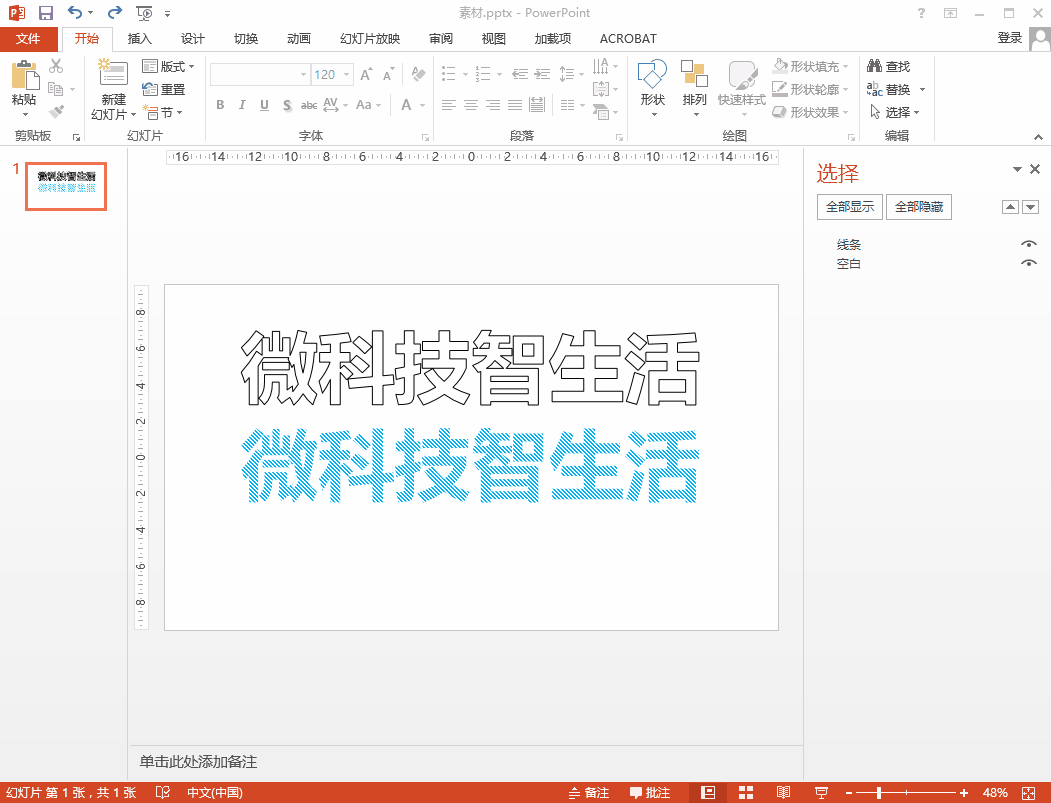Open the Quick Styles gallery
Image resolution: width=1051 pixels, height=803 pixels.
pos(741,87)
